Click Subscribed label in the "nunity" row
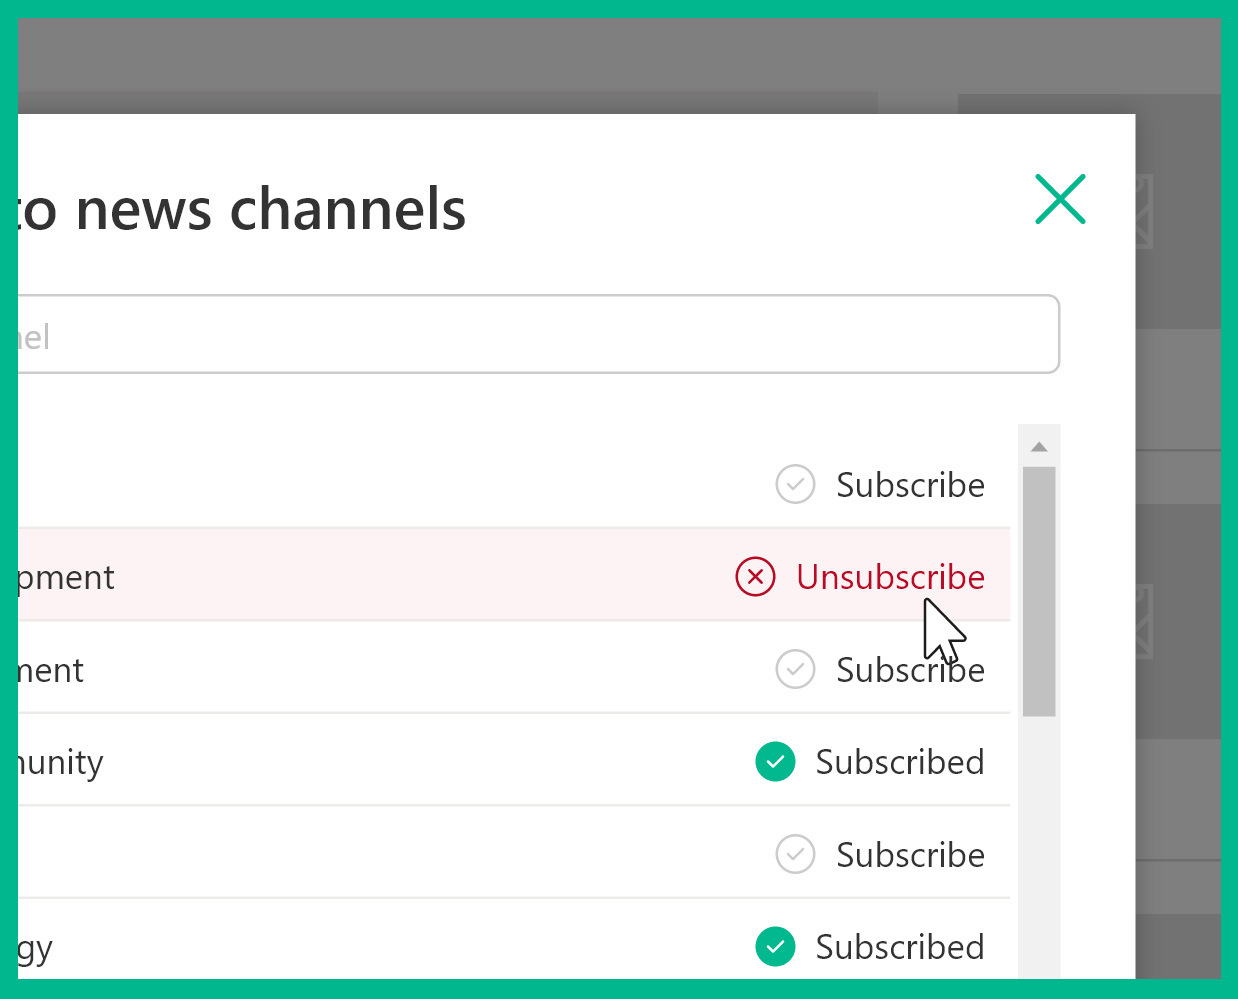 tap(900, 762)
